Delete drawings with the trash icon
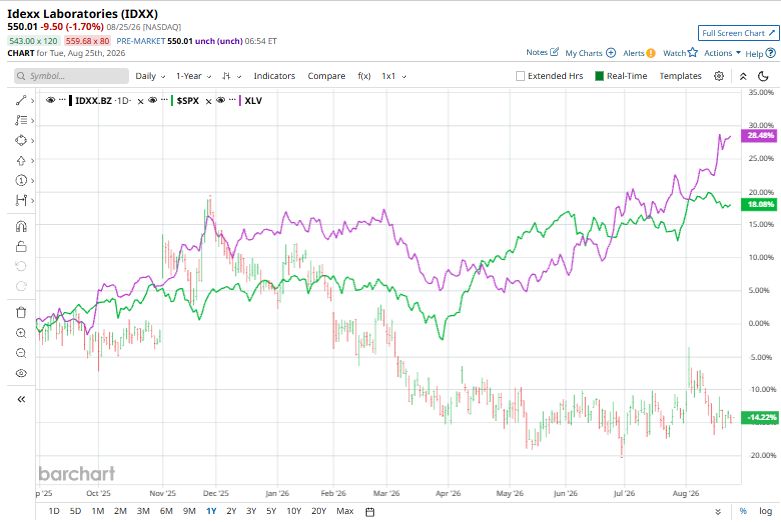781x522 pixels. [x=21, y=313]
